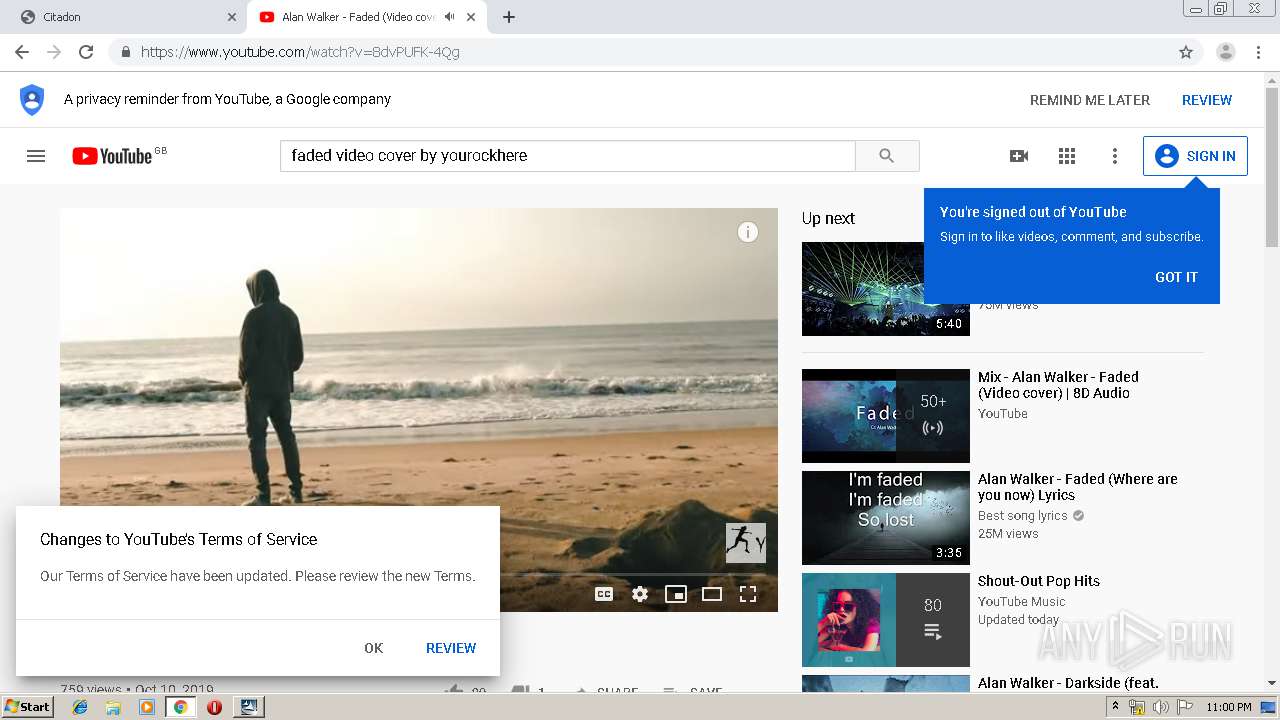This screenshot has height=720, width=1280.
Task: Click the privacy shield icon
Action: point(32,100)
